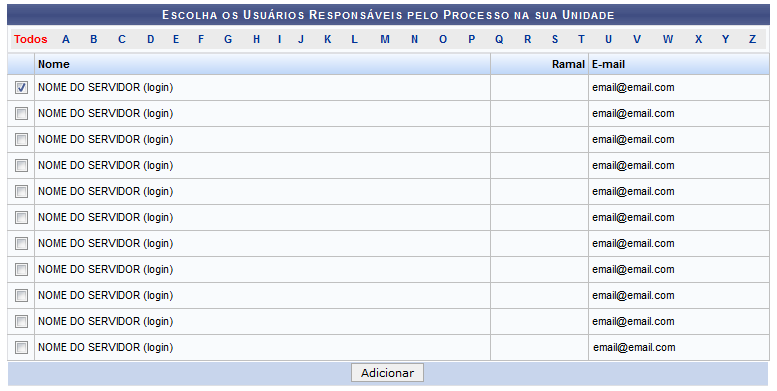Click the Nome column header

pos(54,64)
